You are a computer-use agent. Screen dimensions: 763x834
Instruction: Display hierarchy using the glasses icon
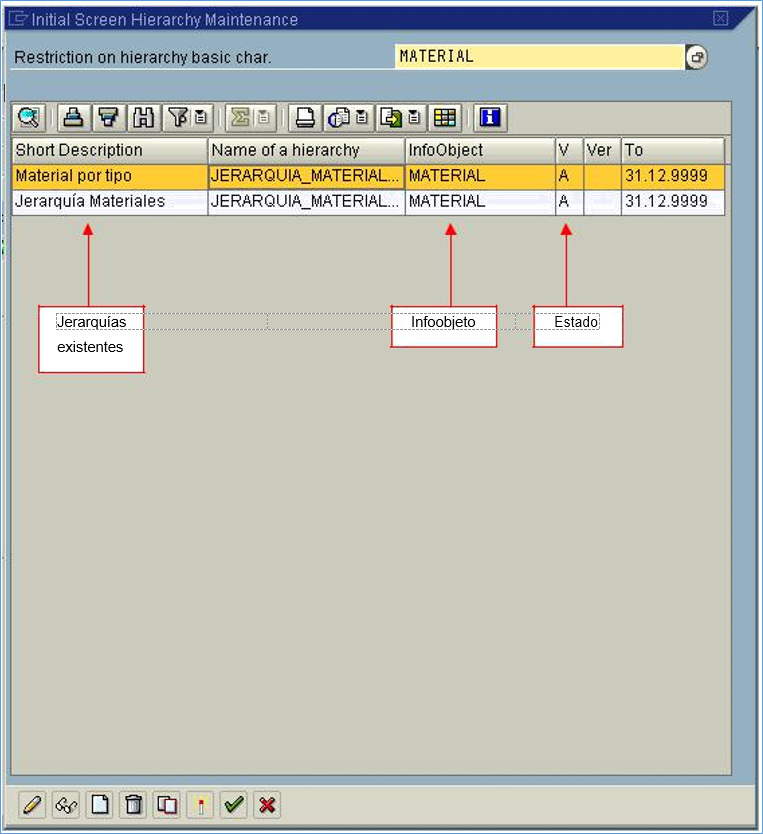[66, 804]
